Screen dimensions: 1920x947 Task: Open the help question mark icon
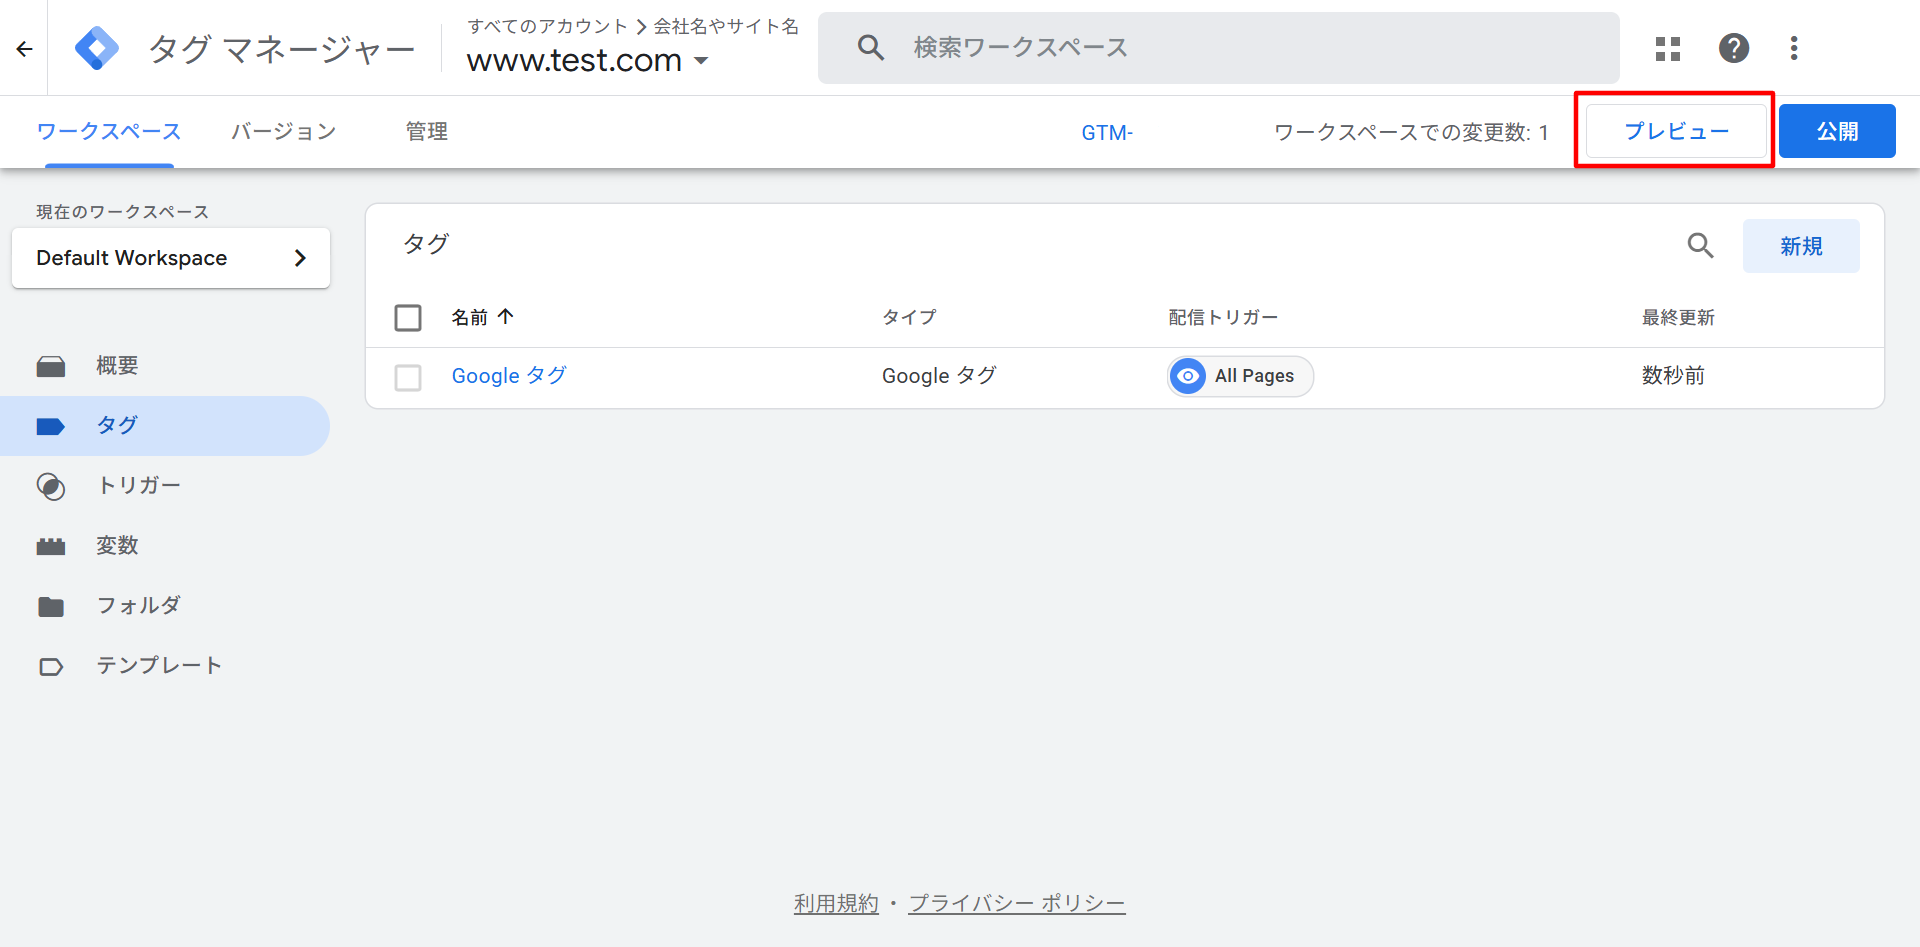tap(1733, 48)
